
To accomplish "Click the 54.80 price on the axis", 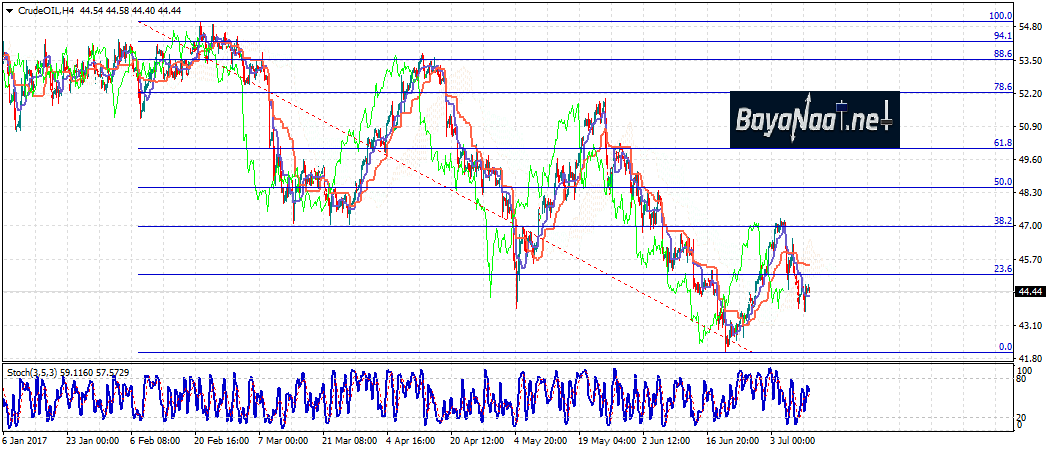I will 1029,28.
